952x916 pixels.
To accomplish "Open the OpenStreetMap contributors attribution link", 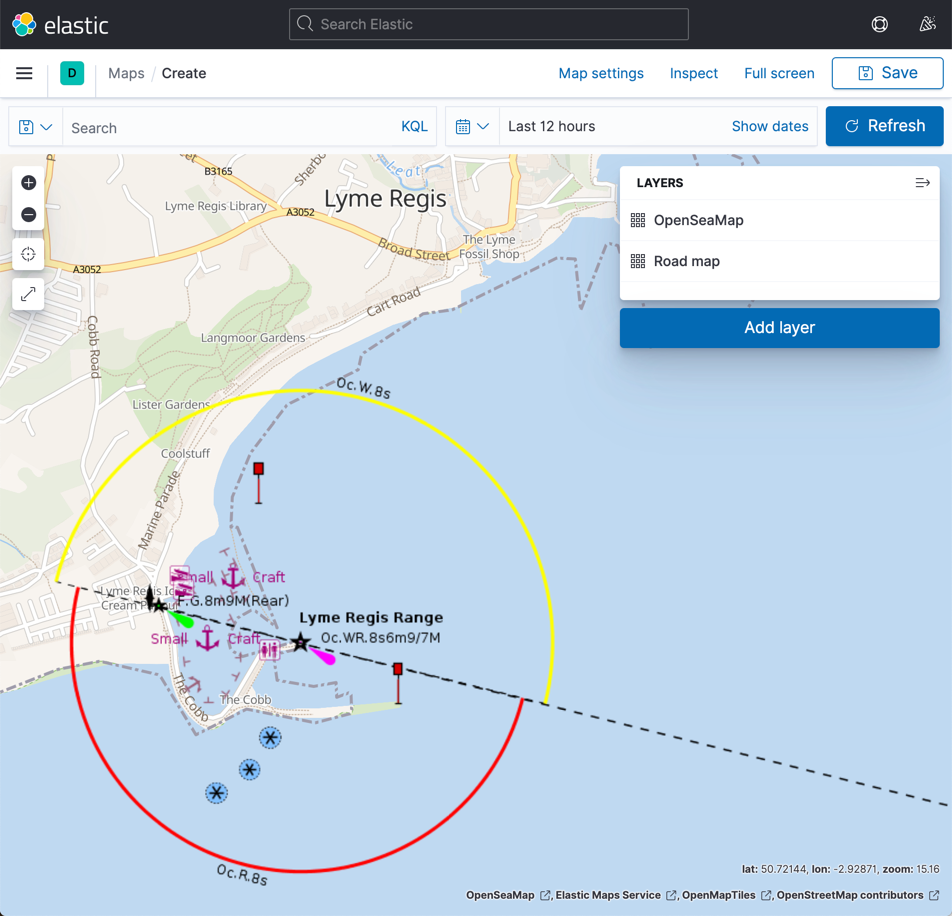I will point(850,895).
